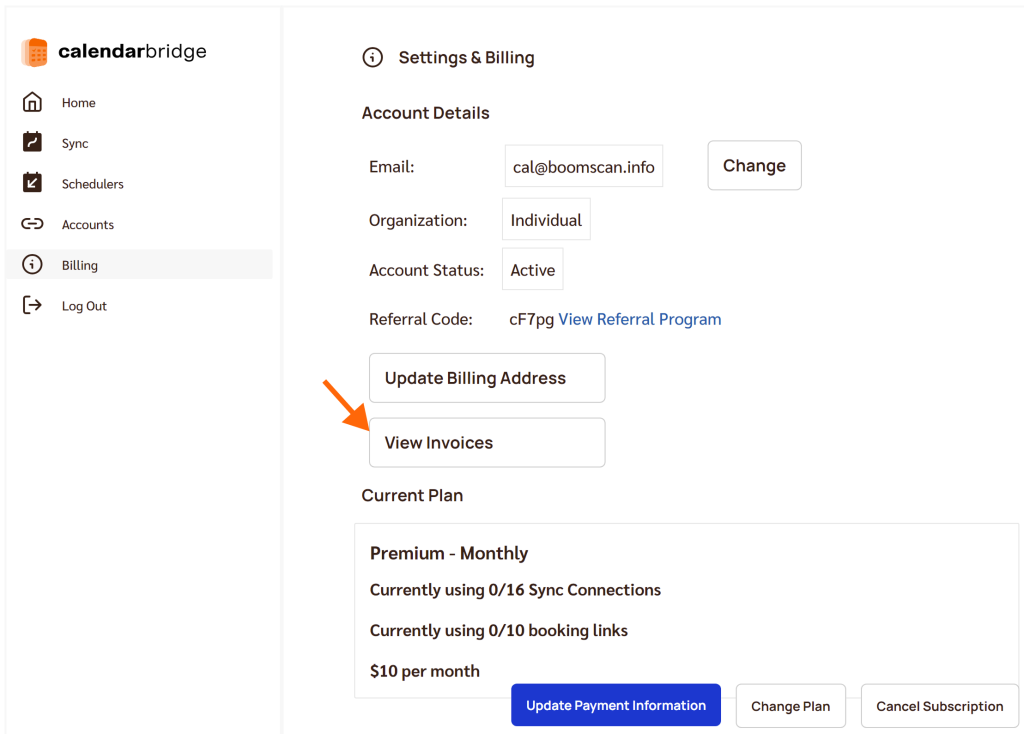This screenshot has width=1024, height=734.
Task: Click the calendarbridge logo icon
Action: pyautogui.click(x=35, y=52)
